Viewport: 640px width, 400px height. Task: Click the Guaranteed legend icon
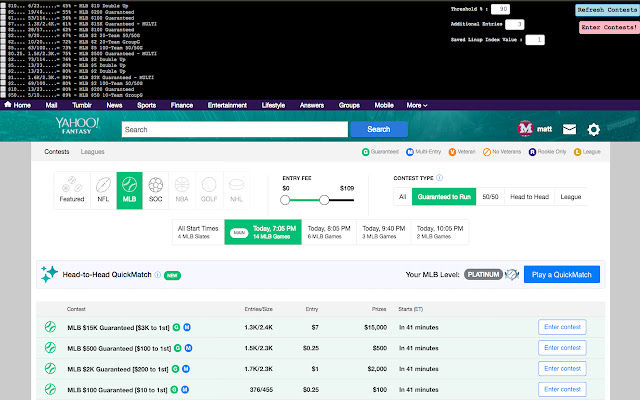click(x=366, y=152)
